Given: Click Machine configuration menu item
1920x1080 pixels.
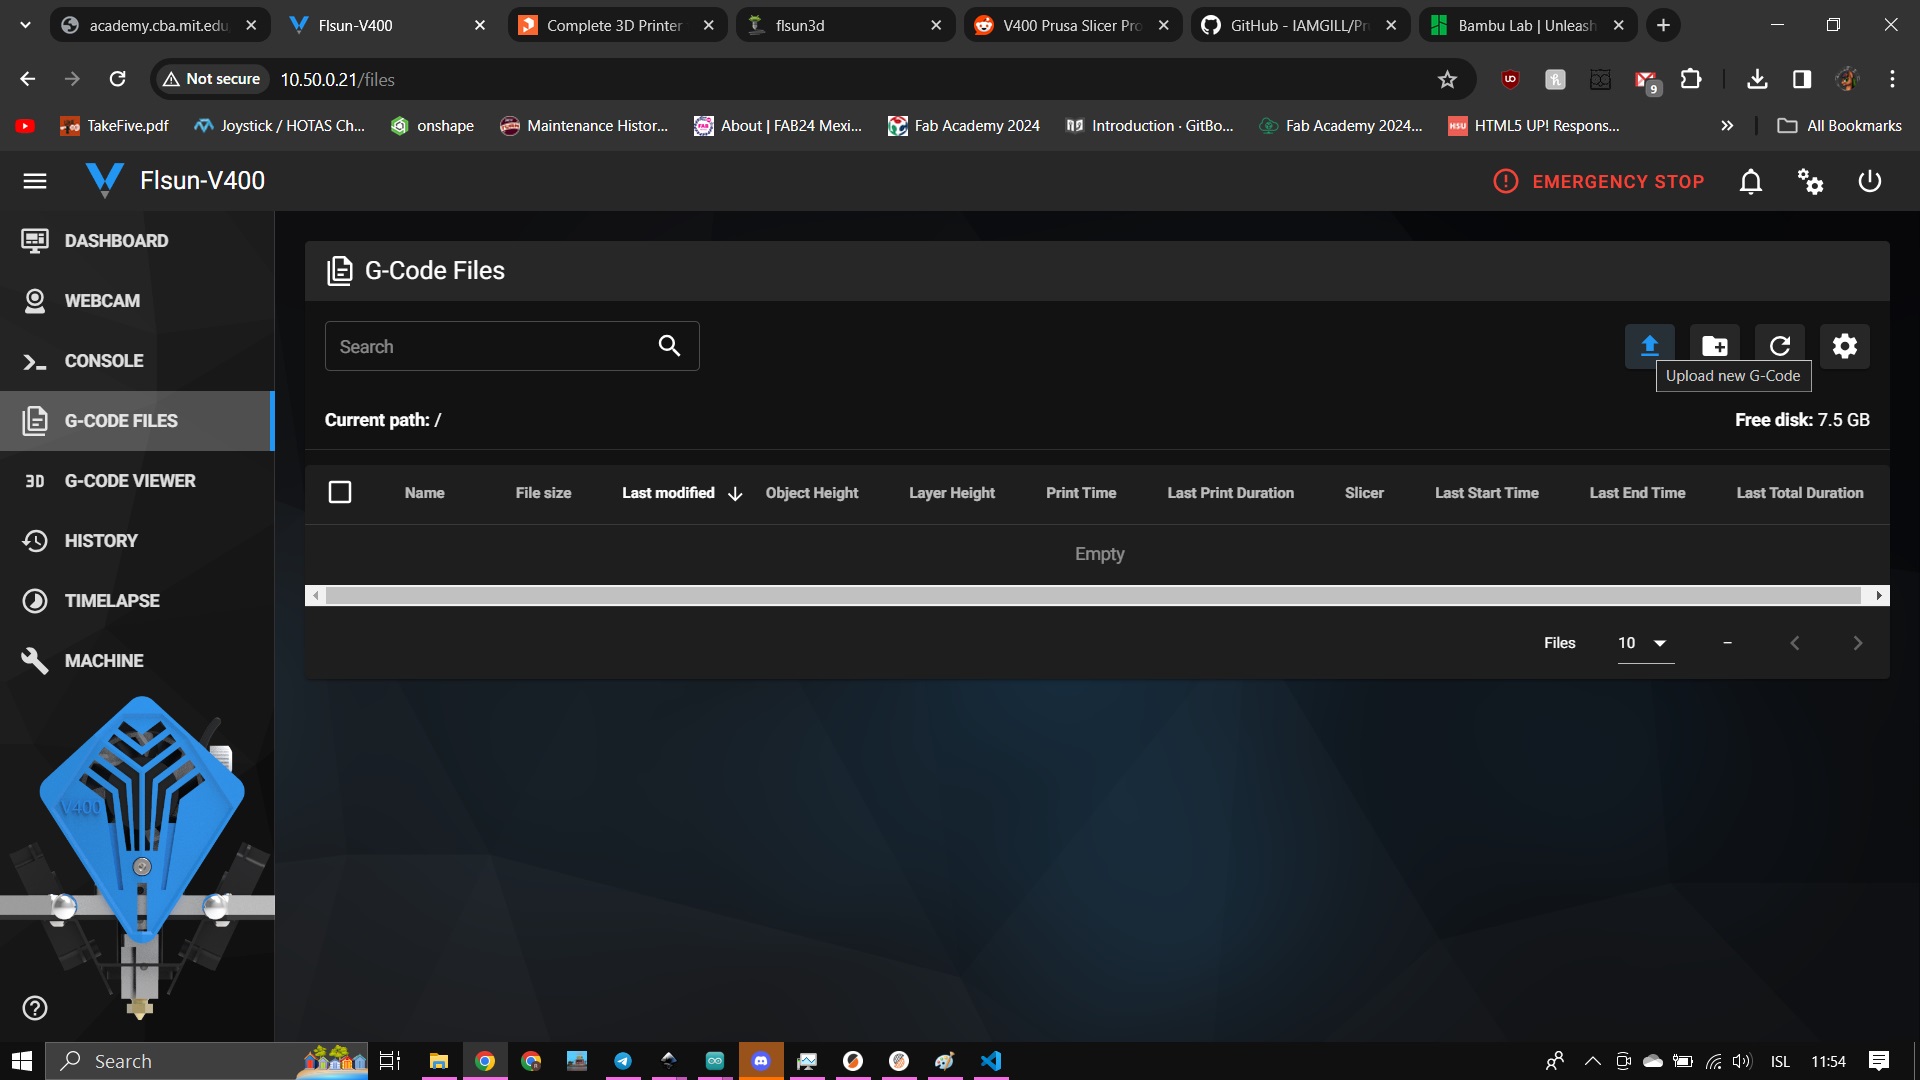Looking at the screenshot, I should coord(103,659).
